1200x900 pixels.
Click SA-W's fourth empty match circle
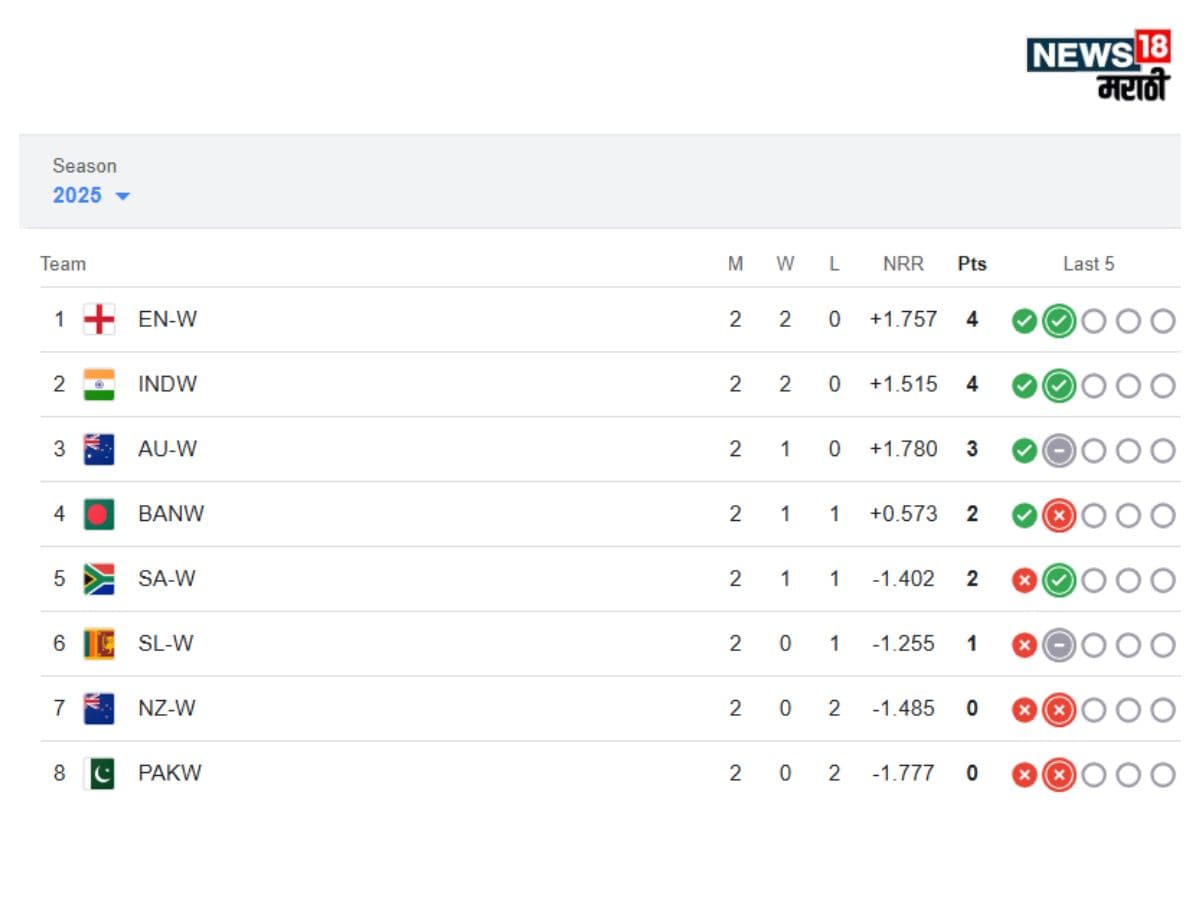(x=1128, y=581)
